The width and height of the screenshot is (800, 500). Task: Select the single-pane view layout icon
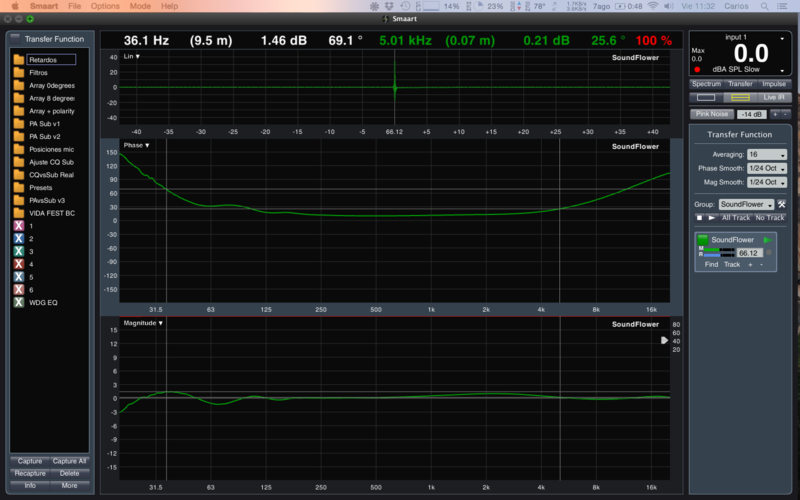tap(706, 97)
